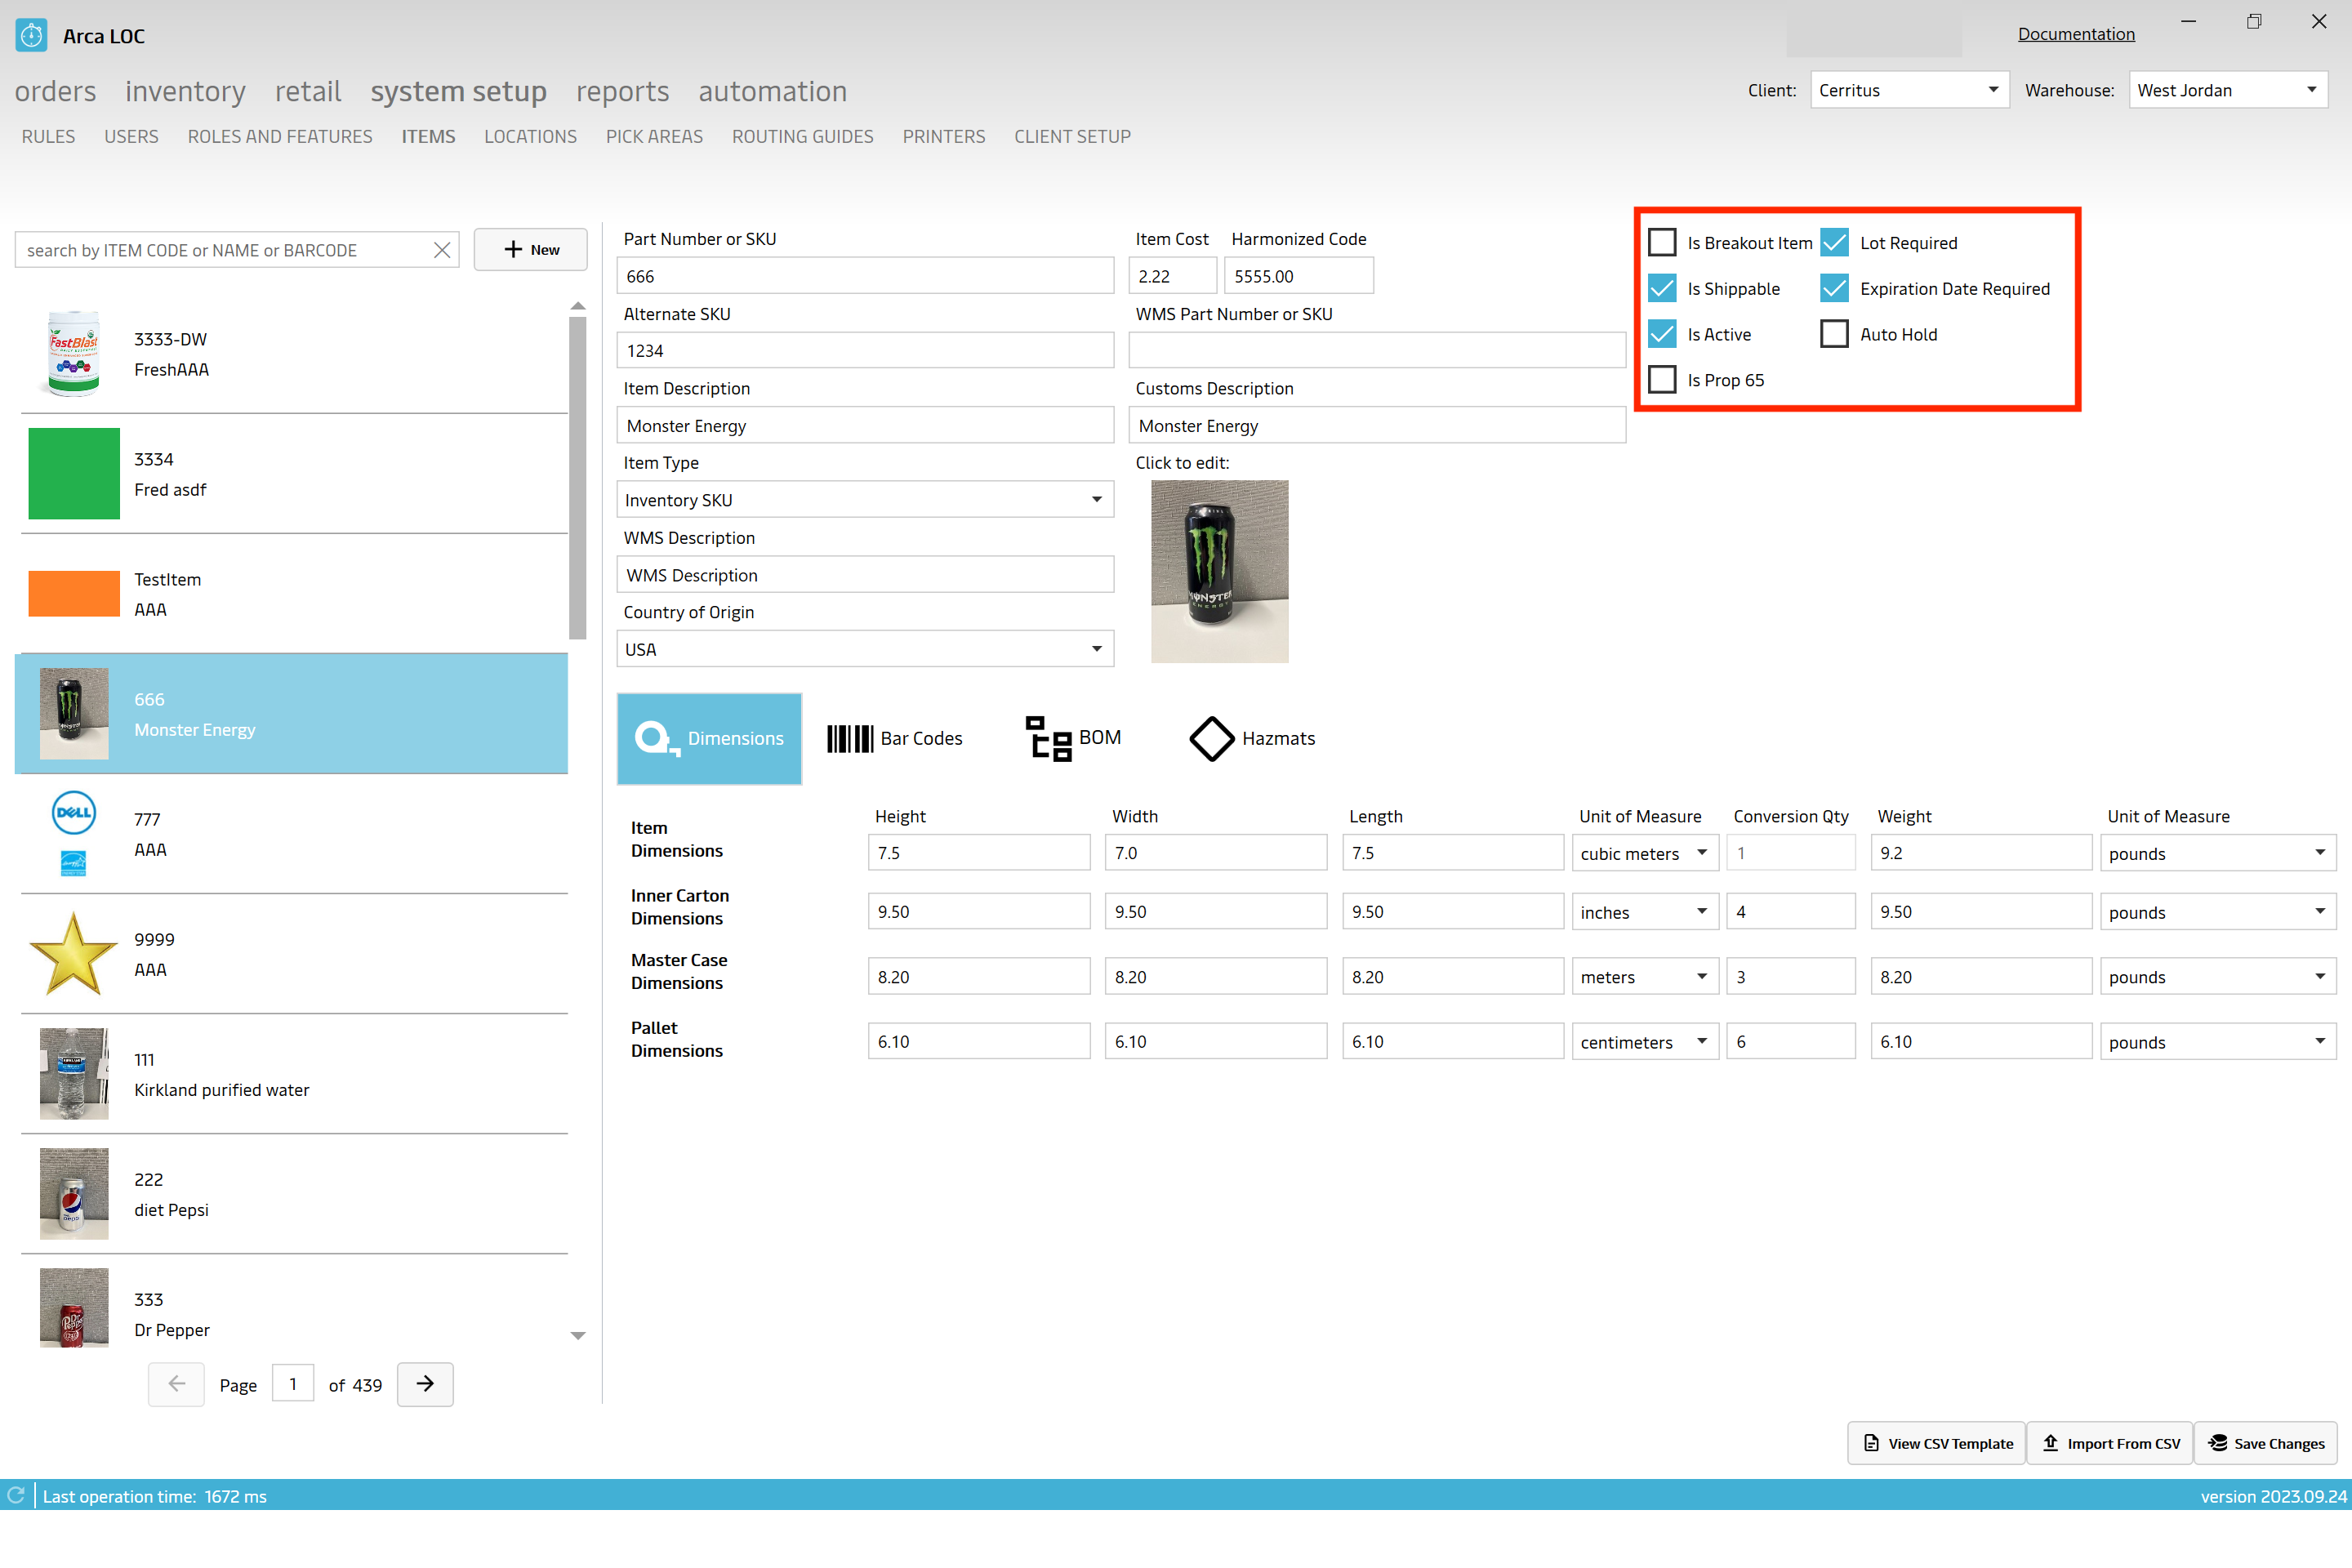Click the Arca LOC app logo icon
Viewport: 2352px width, 1568px height.
pyautogui.click(x=31, y=35)
